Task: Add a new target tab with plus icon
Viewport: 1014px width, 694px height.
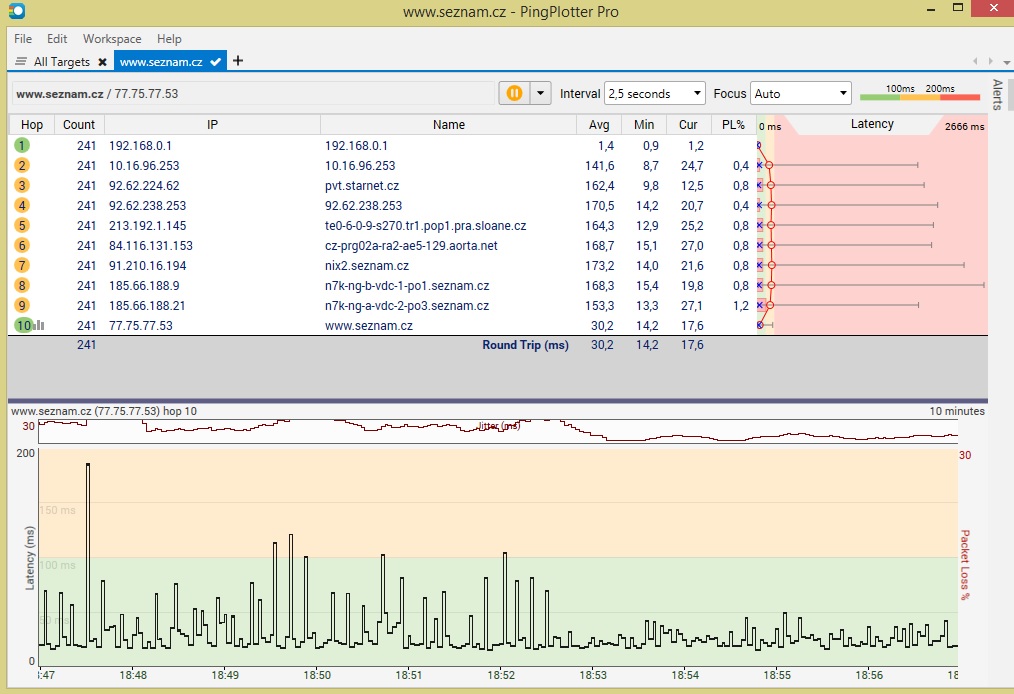Action: [238, 61]
